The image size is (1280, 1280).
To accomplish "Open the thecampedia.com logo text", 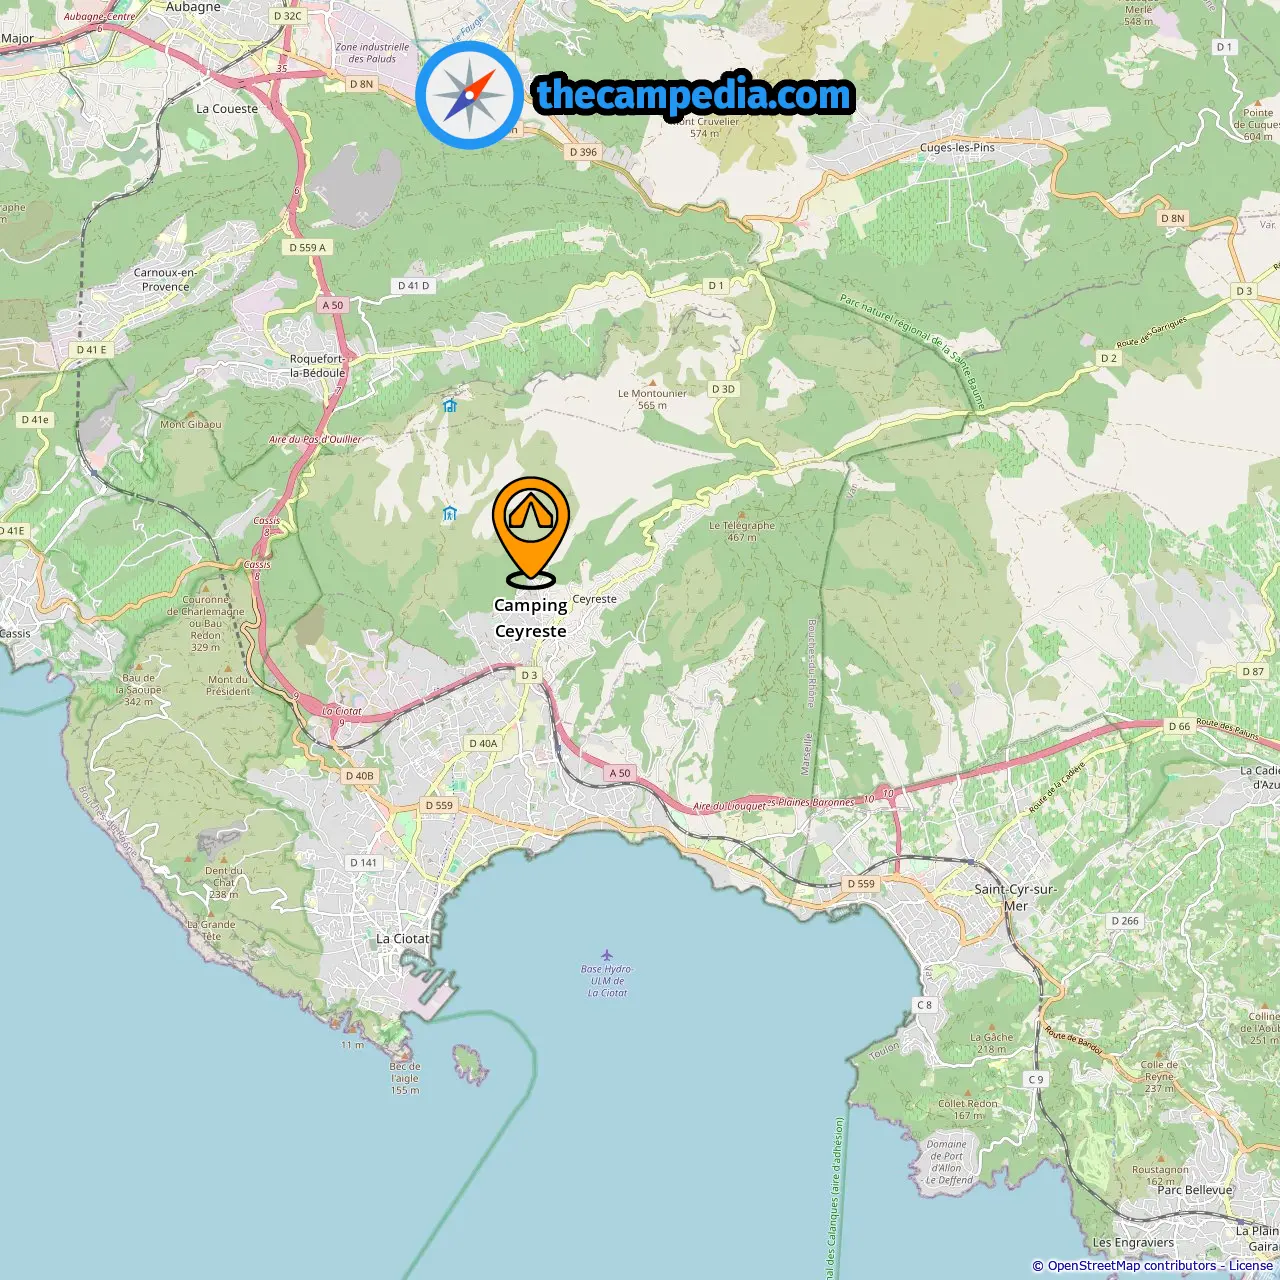I will 694,95.
